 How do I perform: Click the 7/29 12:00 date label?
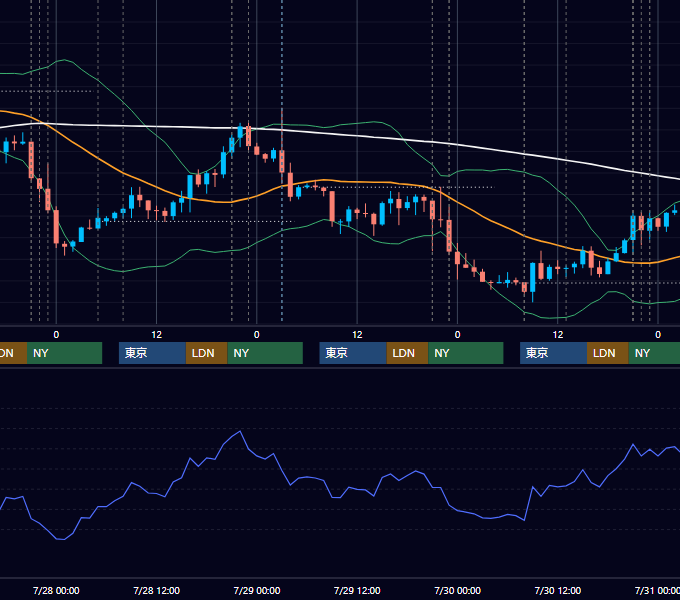[x=357, y=590]
